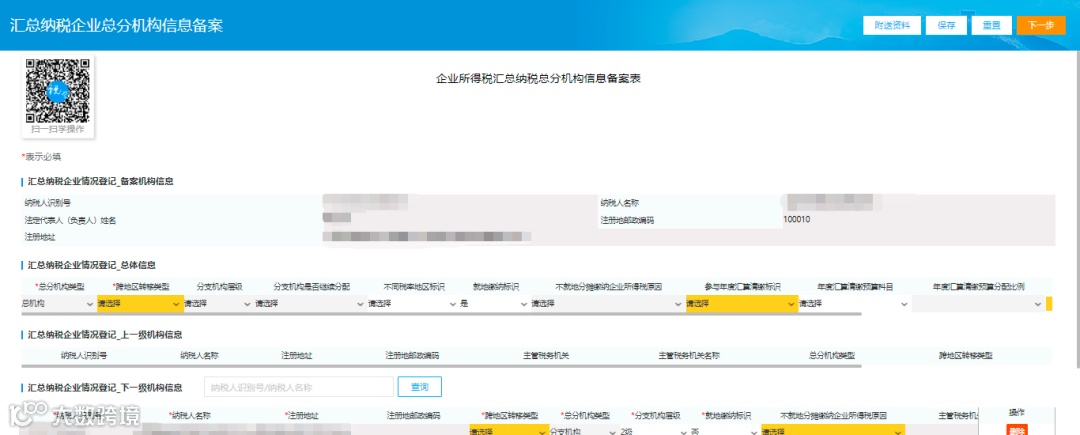This screenshot has width=1080, height=435.
Task: Click the 总分机构类型 column header in 上一级机构信息
Action: coord(832,356)
